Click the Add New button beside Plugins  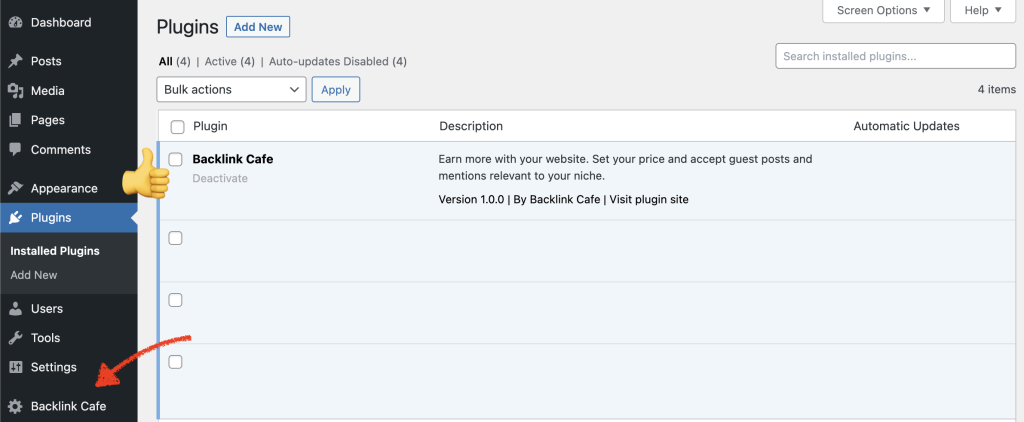point(258,27)
